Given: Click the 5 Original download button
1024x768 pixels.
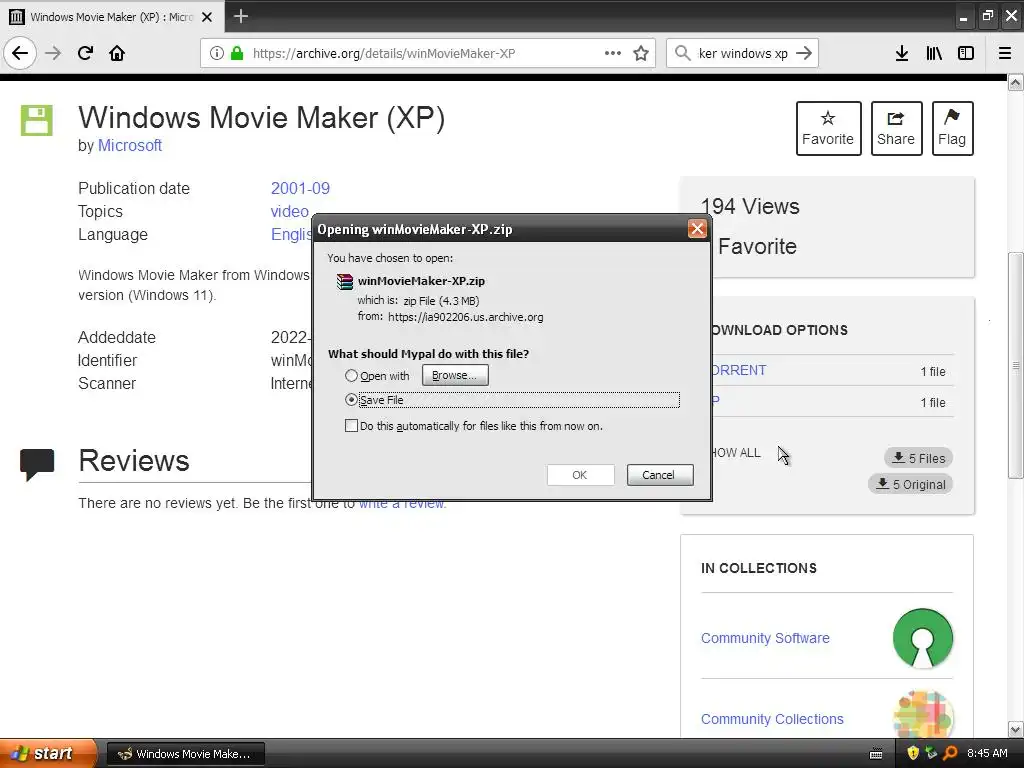Looking at the screenshot, I should tap(910, 484).
